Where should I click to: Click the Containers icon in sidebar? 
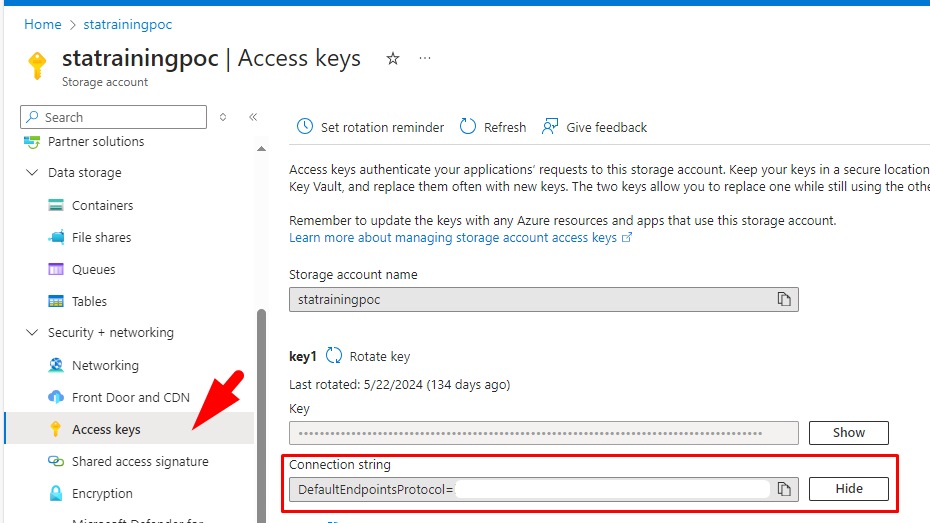coord(56,205)
